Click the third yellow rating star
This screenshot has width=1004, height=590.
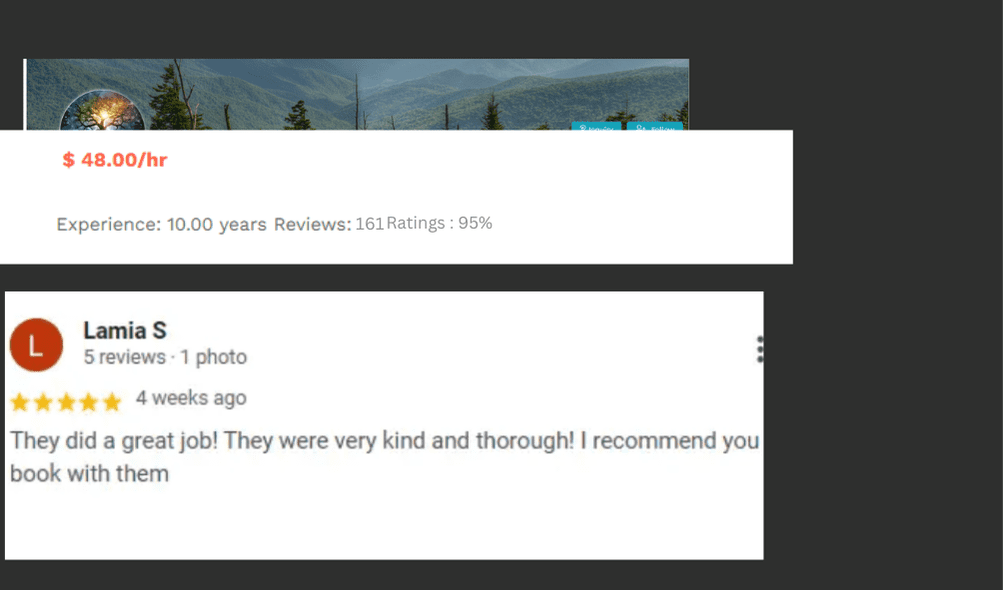pos(66,402)
